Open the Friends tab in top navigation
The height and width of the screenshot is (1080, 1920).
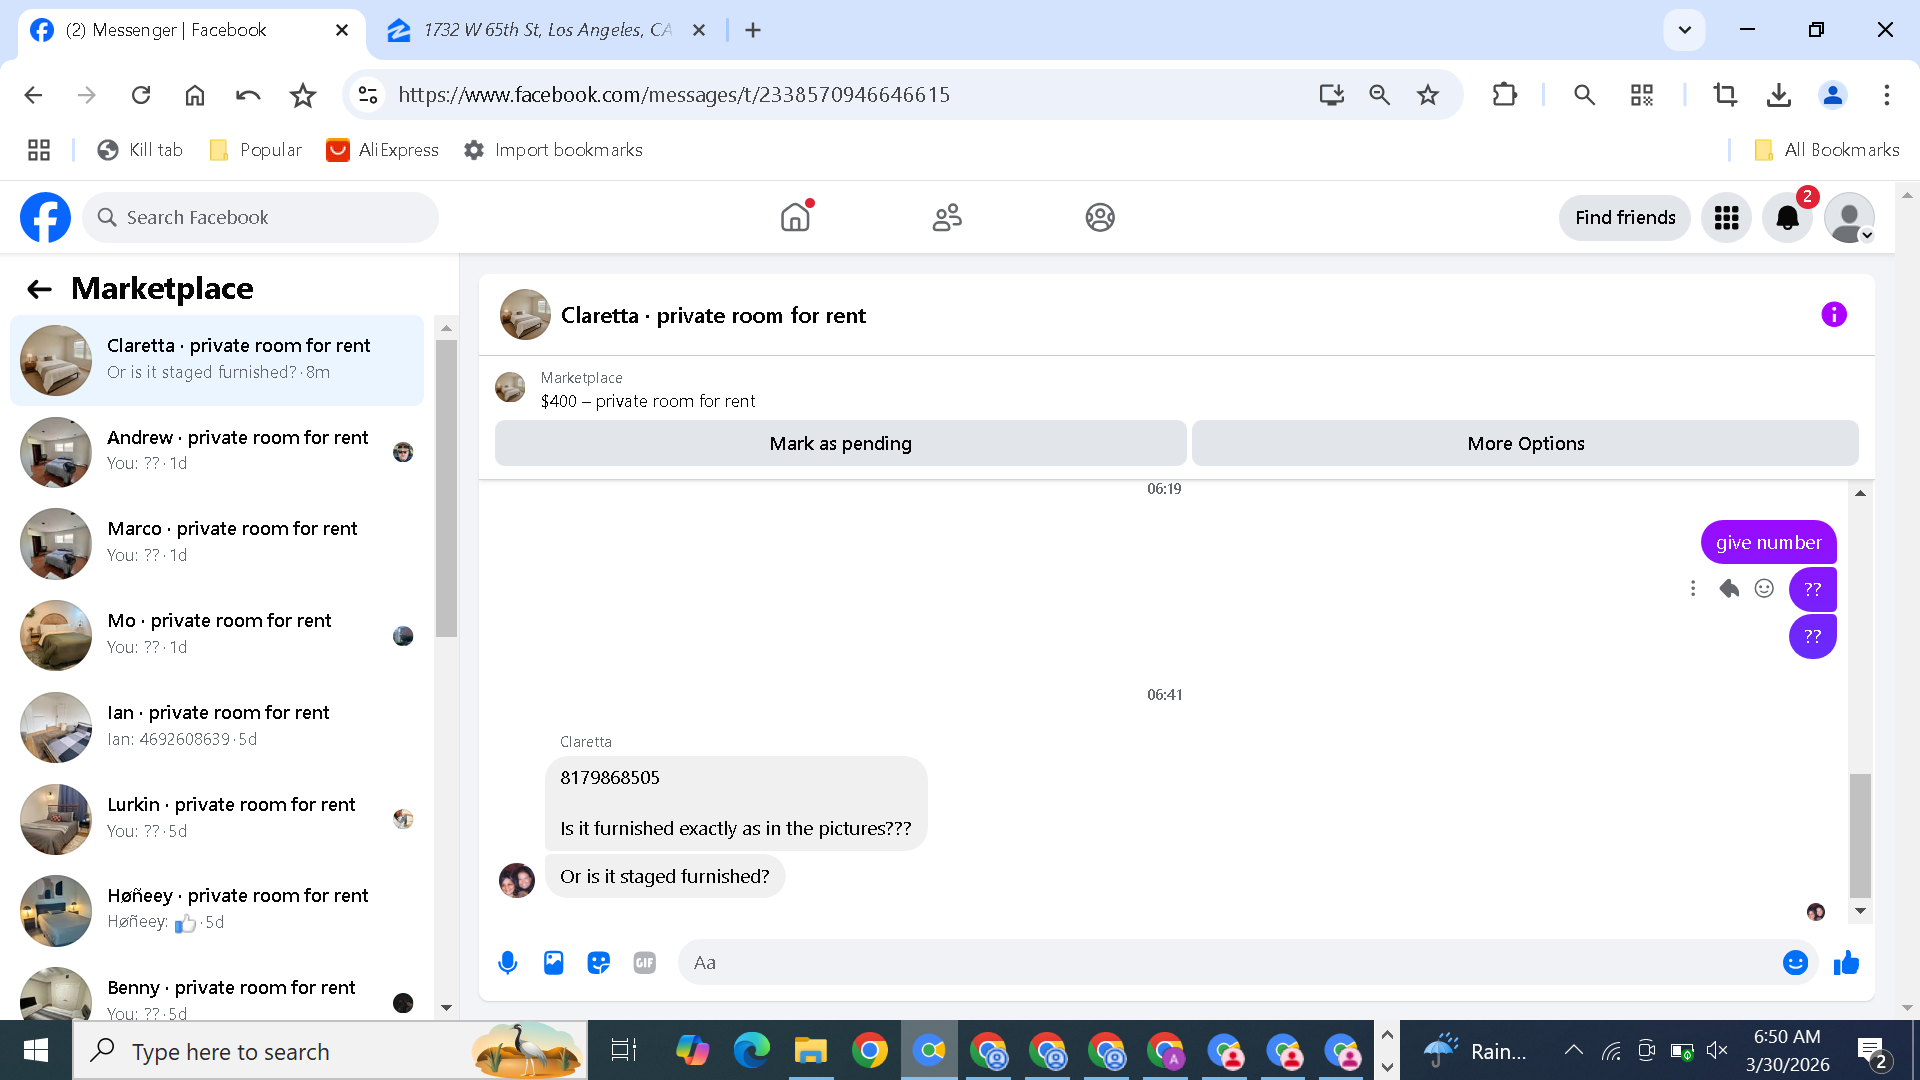pos(947,217)
